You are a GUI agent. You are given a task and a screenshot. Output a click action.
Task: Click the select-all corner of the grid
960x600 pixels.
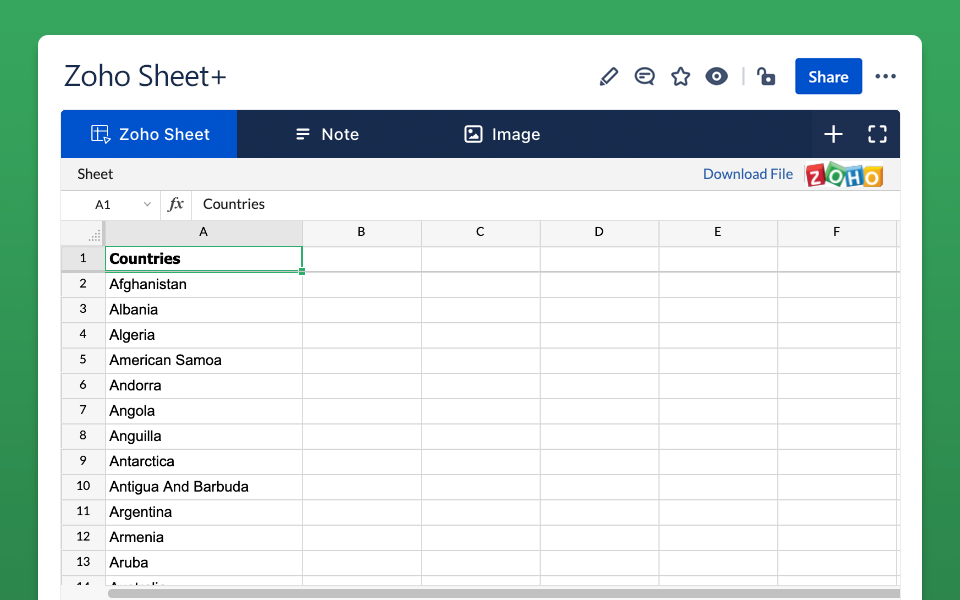click(83, 233)
